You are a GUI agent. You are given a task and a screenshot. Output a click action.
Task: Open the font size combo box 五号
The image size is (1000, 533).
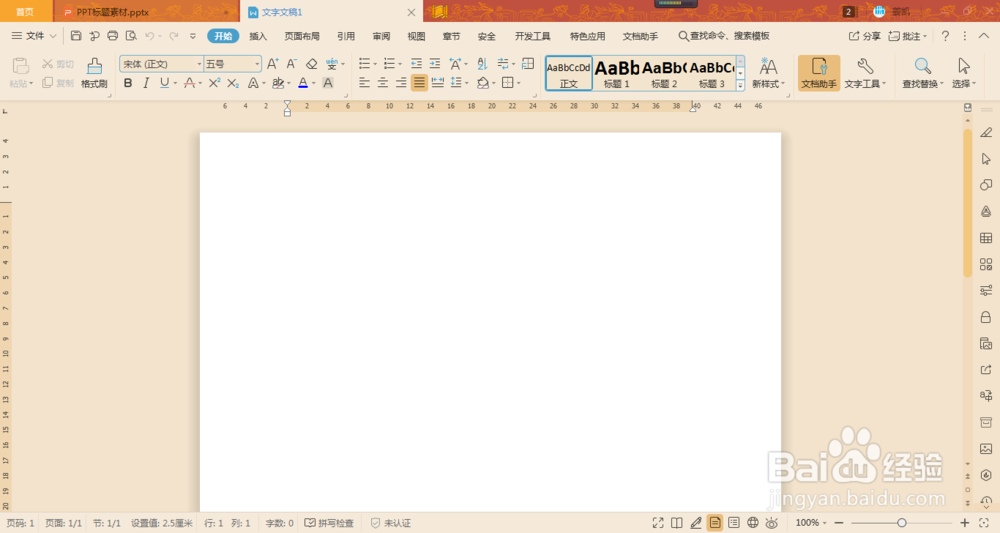tap(232, 64)
